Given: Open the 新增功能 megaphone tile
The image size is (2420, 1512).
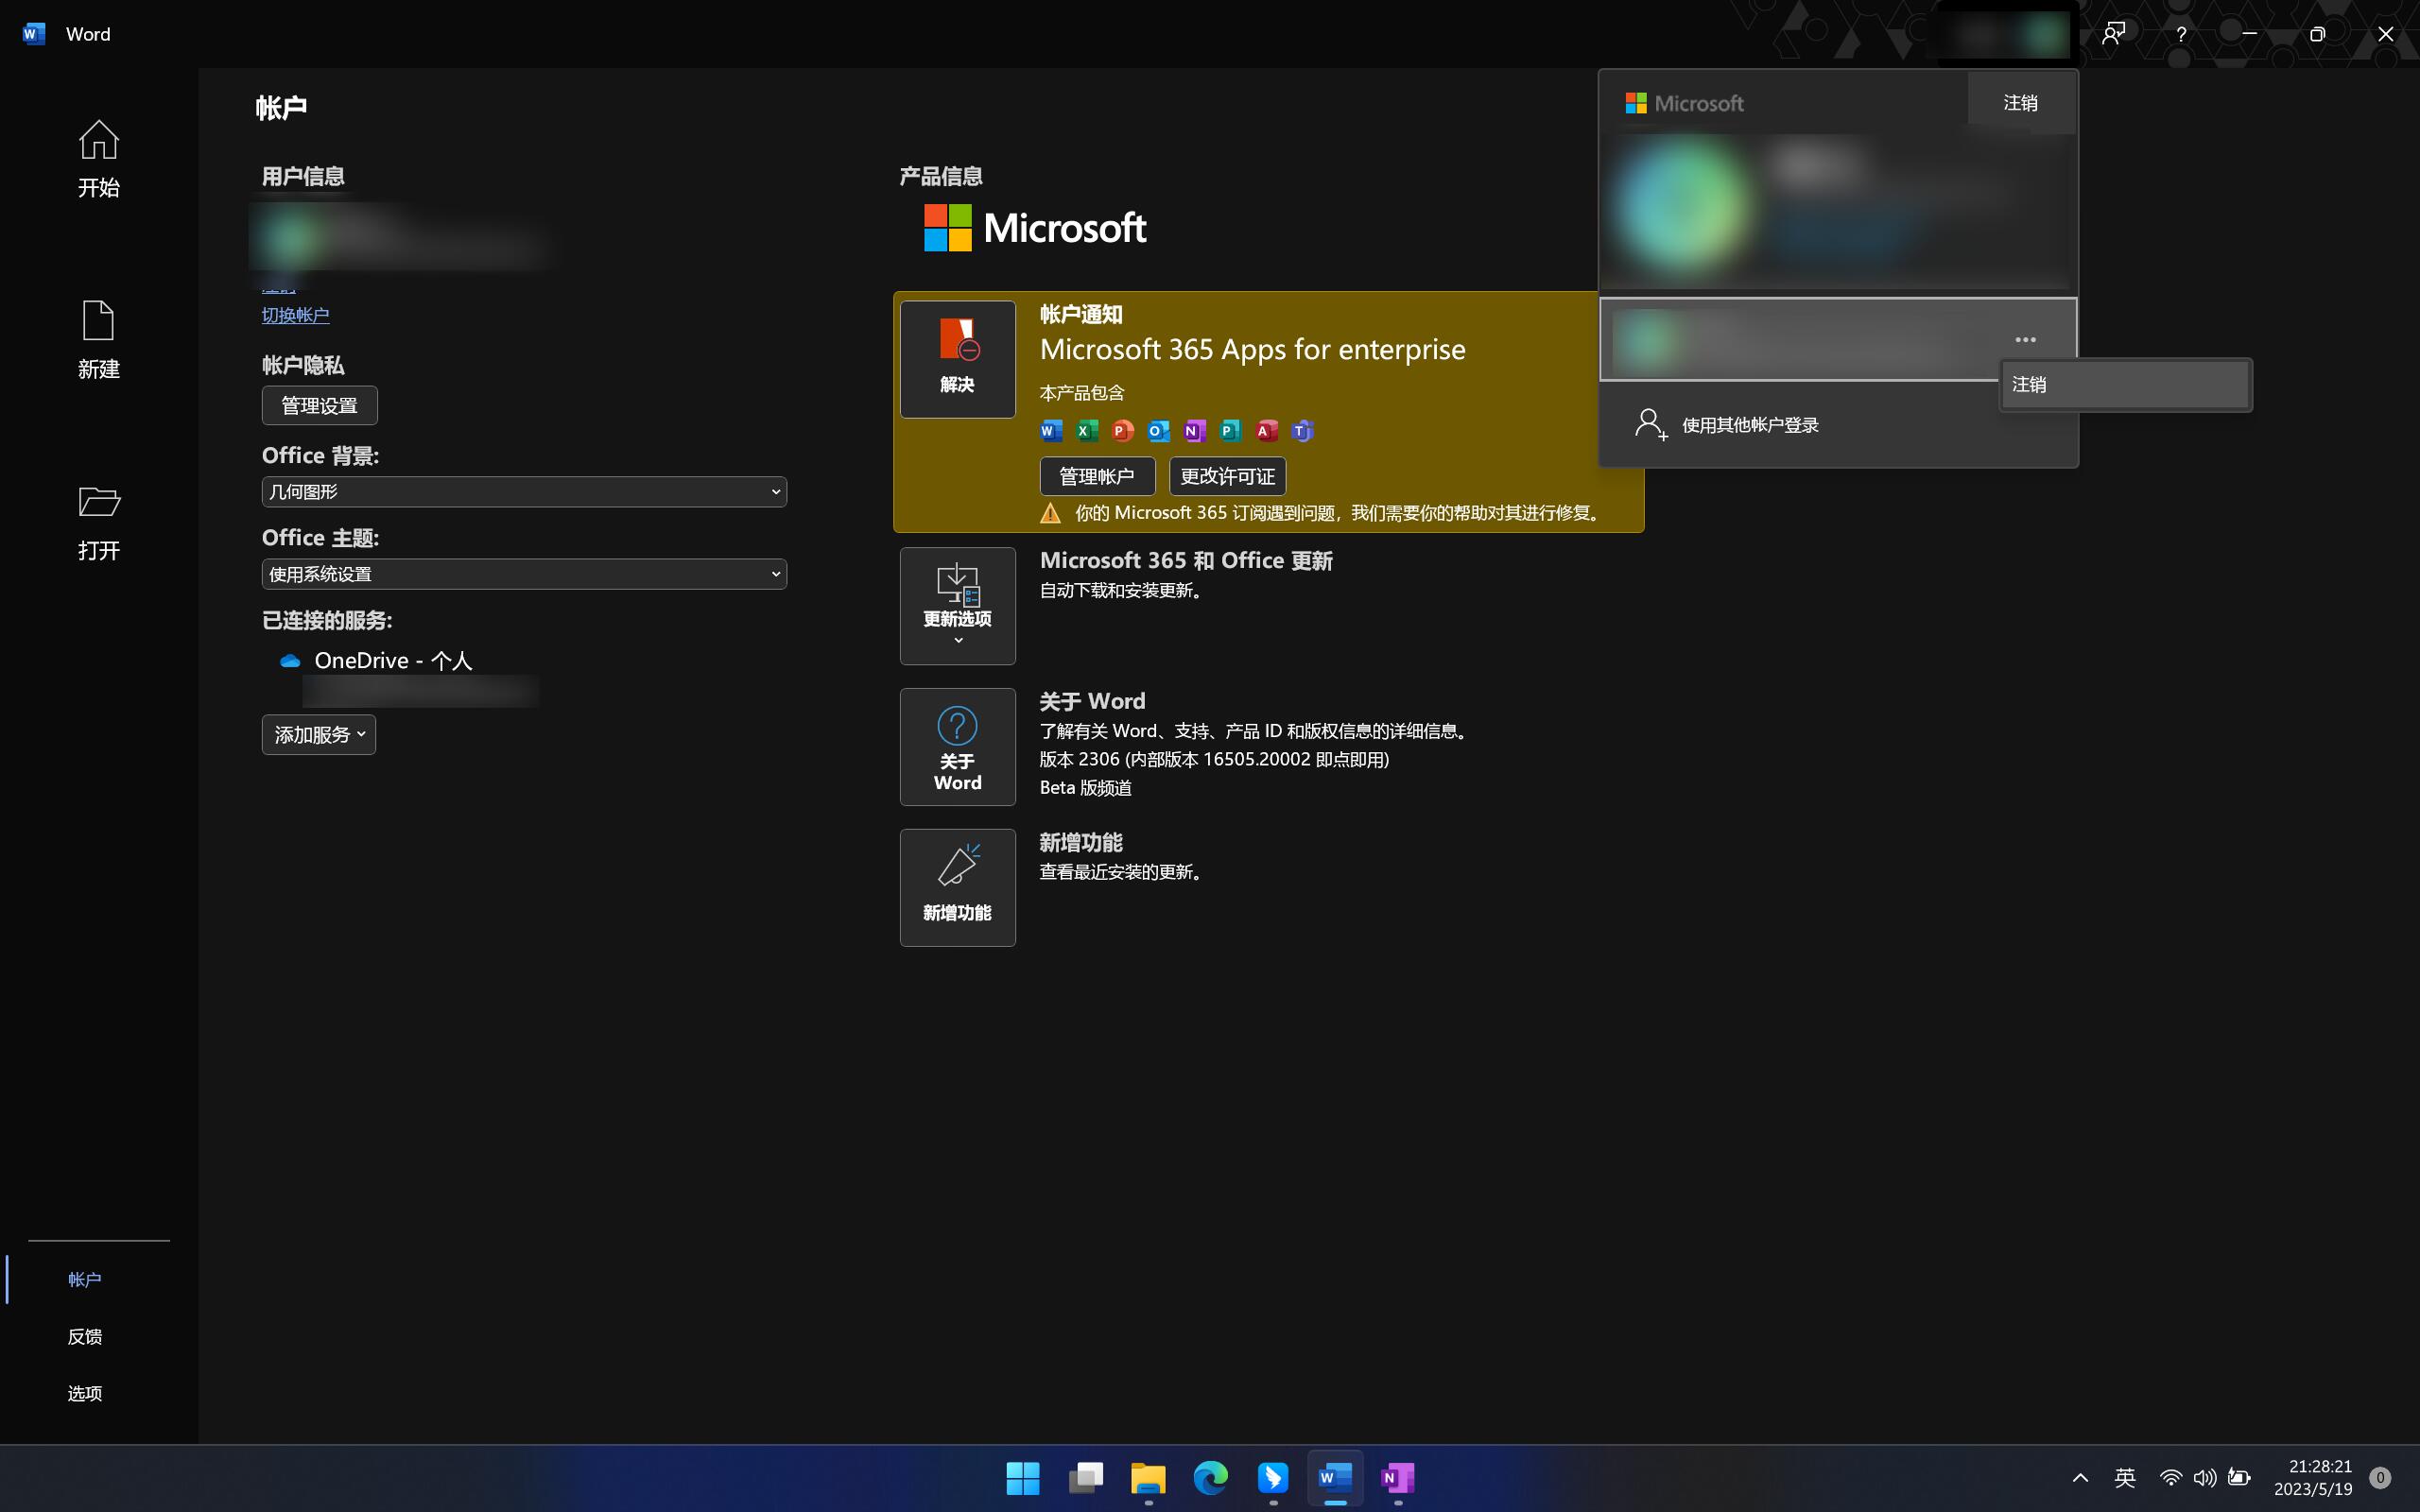Looking at the screenshot, I should pos(957,887).
